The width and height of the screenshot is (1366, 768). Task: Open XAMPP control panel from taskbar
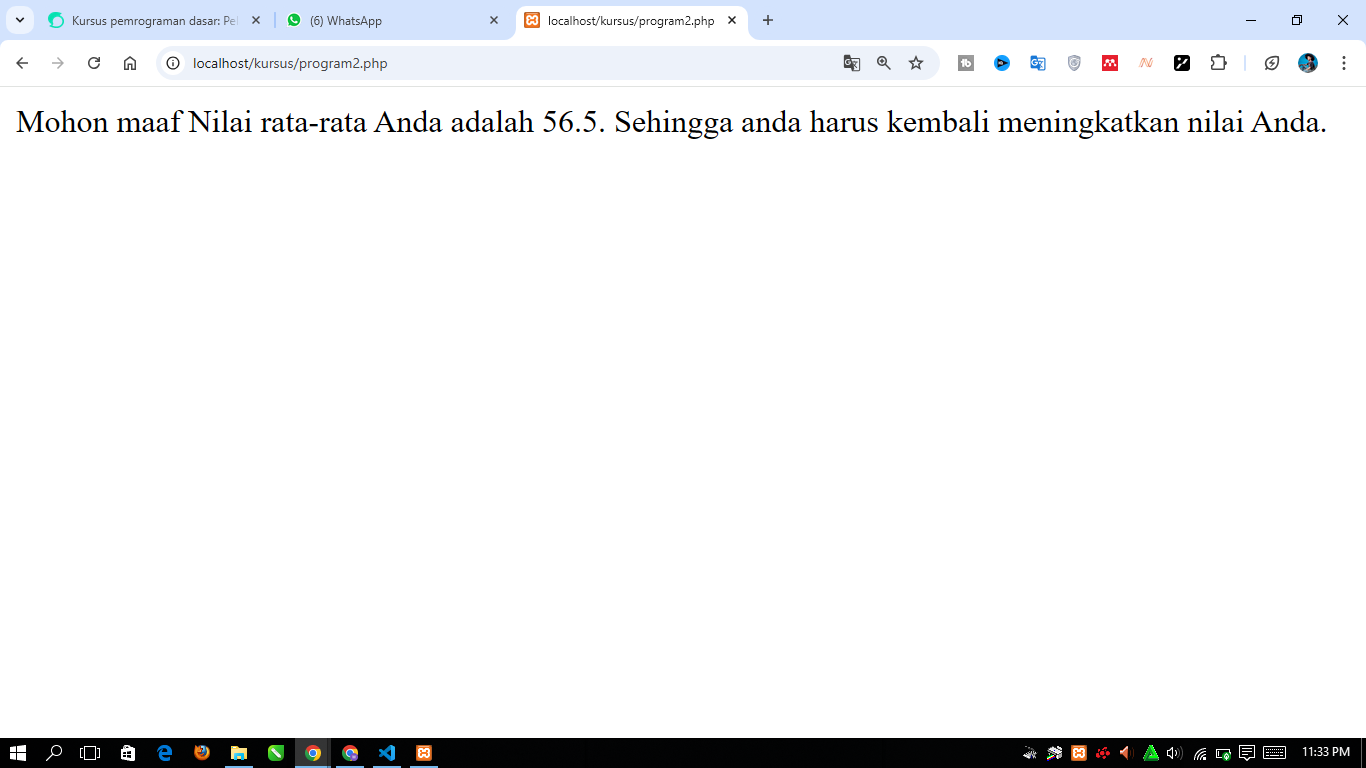coord(424,753)
